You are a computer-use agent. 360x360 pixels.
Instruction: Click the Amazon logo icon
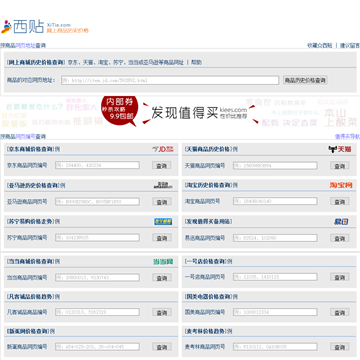click(x=163, y=185)
